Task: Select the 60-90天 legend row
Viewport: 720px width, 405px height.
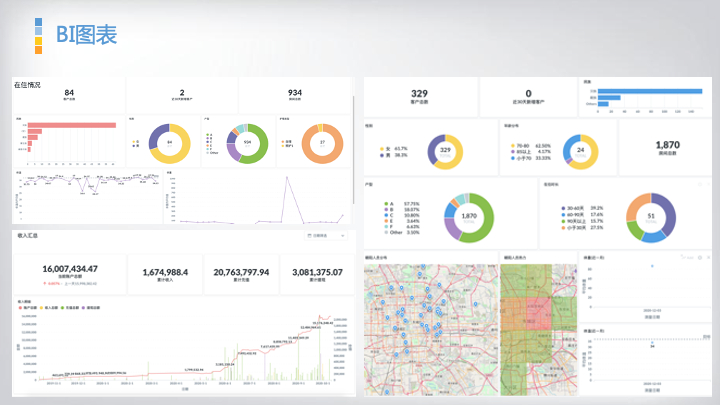Action: [x=582, y=214]
